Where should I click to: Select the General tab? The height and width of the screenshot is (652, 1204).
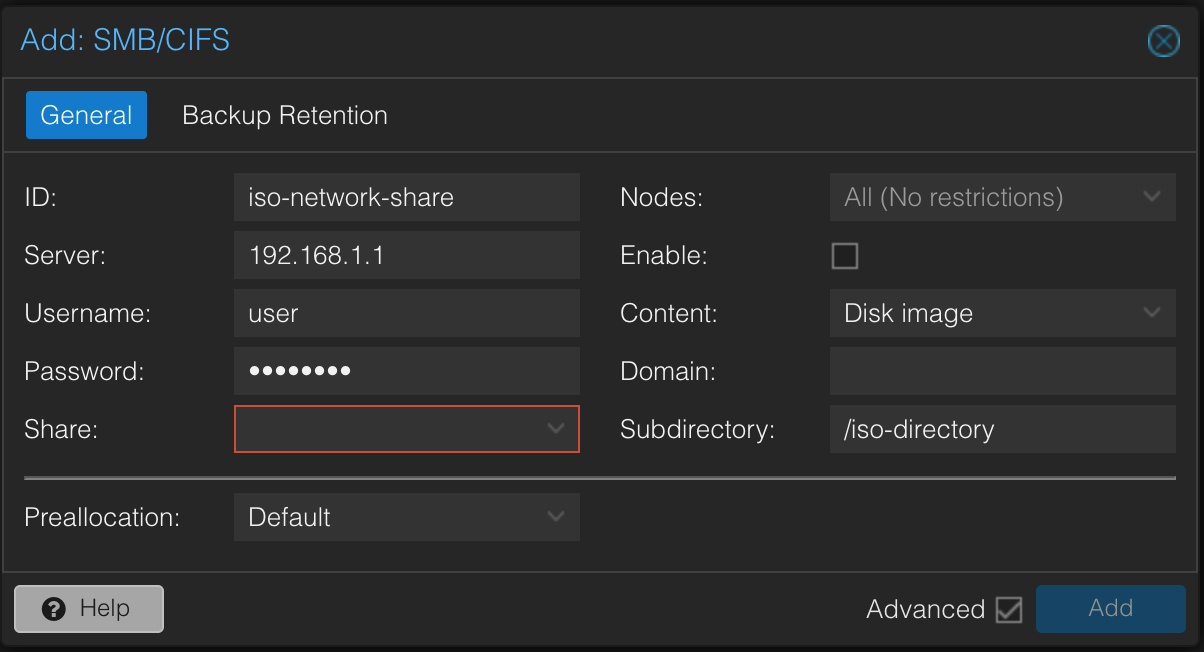86,115
